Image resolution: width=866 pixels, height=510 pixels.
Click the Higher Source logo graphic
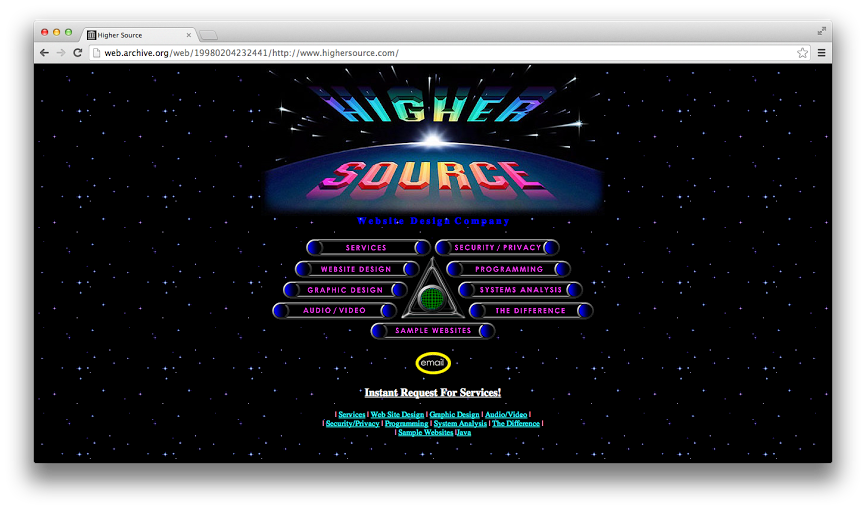pos(432,141)
